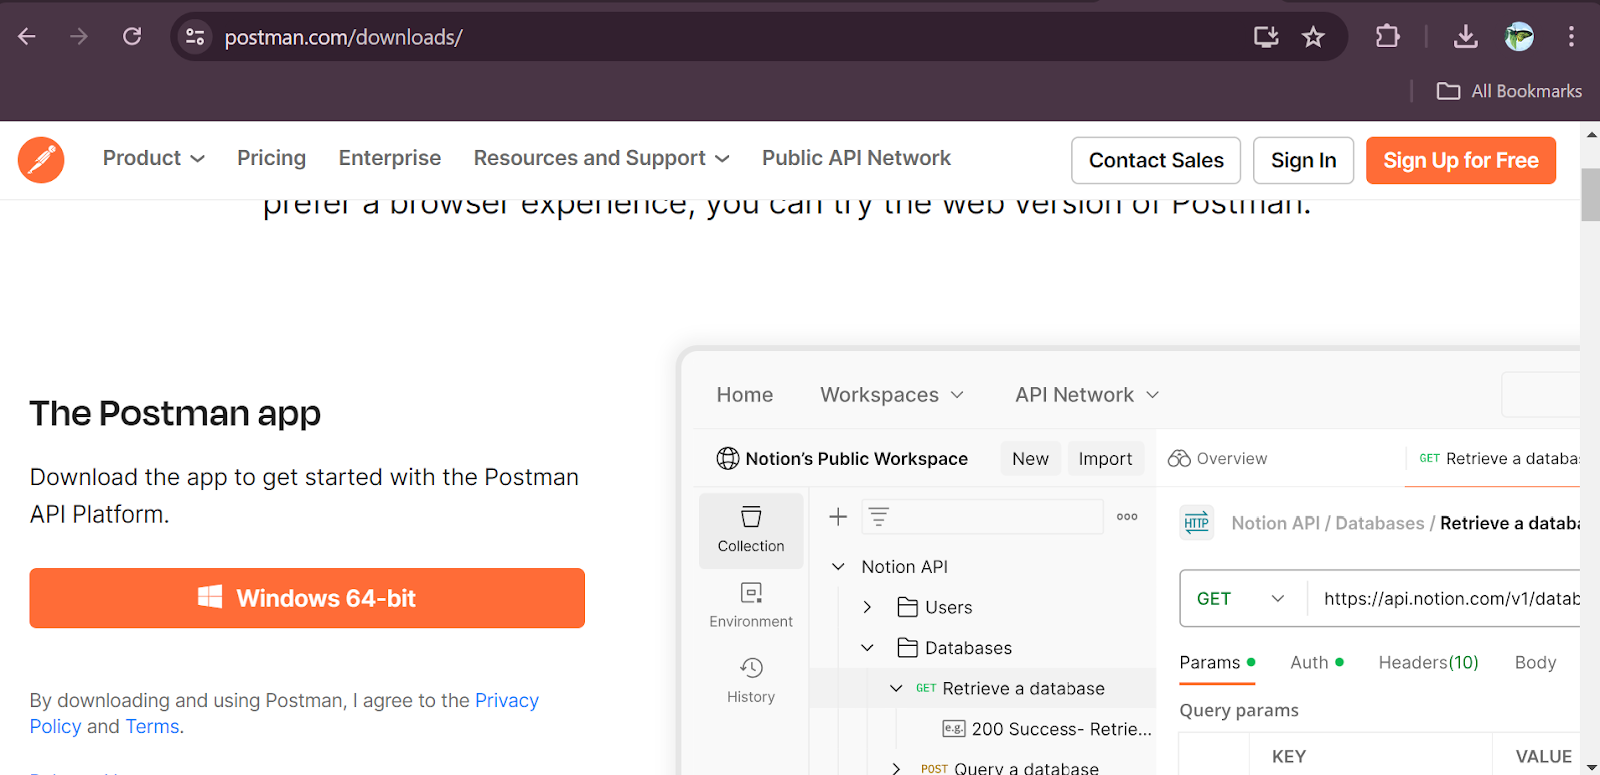Collapse the Databases folder chevron
1600x775 pixels.
tap(867, 648)
